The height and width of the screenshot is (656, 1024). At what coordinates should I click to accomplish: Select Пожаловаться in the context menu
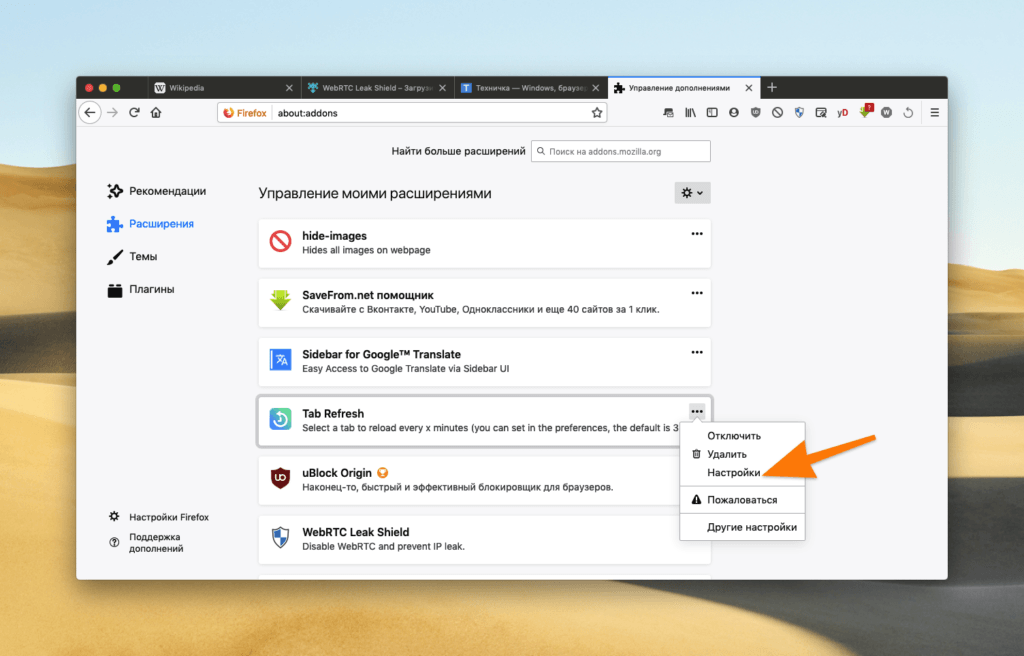[x=742, y=500]
